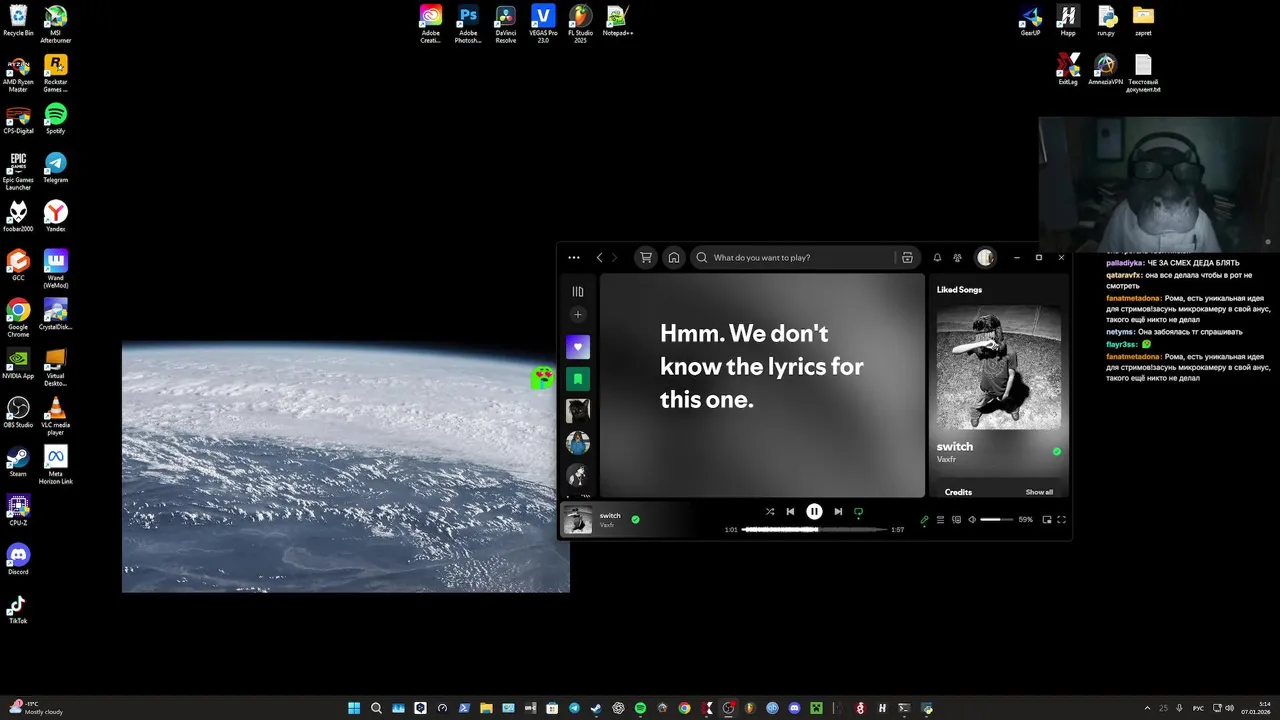This screenshot has height=720, width=1280.
Task: Select the TikTok desktop icon
Action: (18, 608)
